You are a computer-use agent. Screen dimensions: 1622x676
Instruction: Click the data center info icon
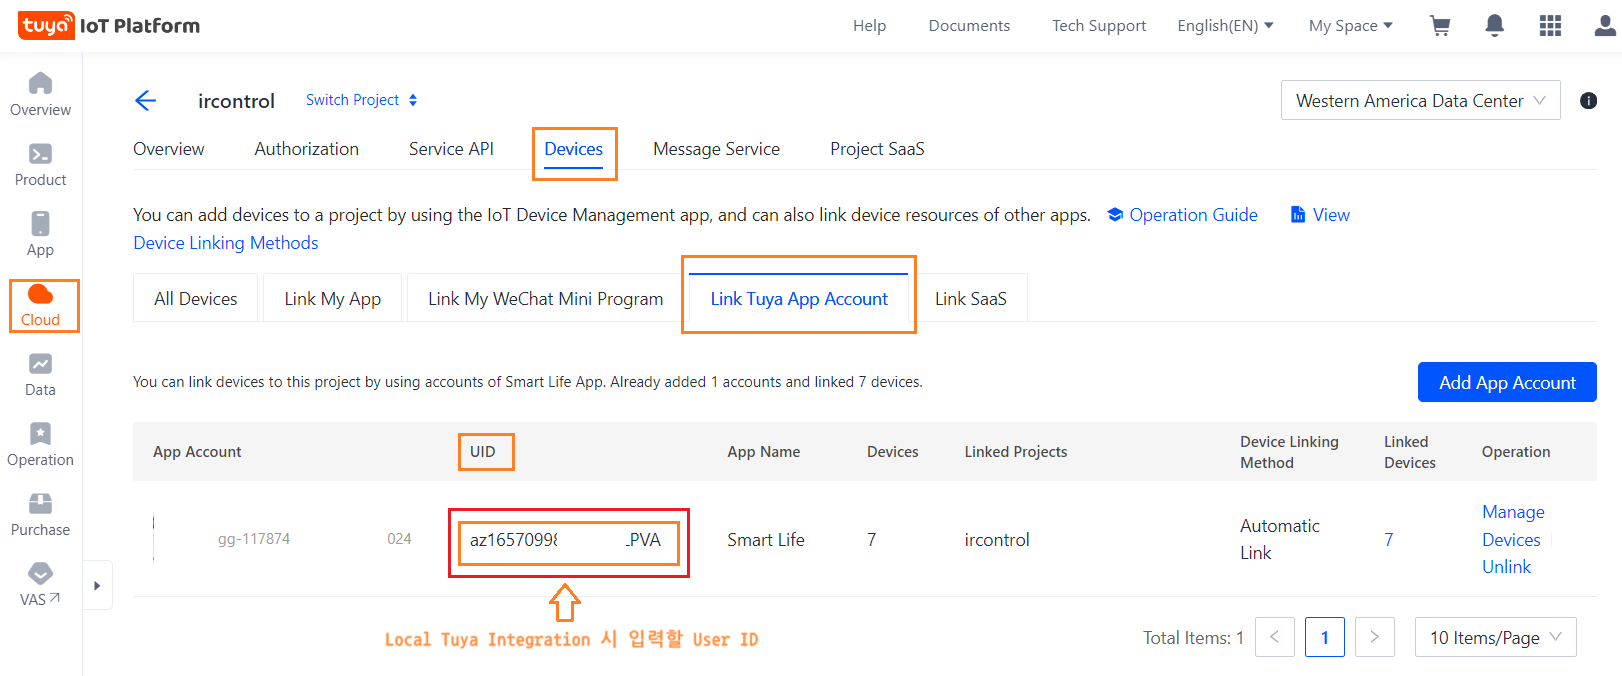click(1588, 101)
